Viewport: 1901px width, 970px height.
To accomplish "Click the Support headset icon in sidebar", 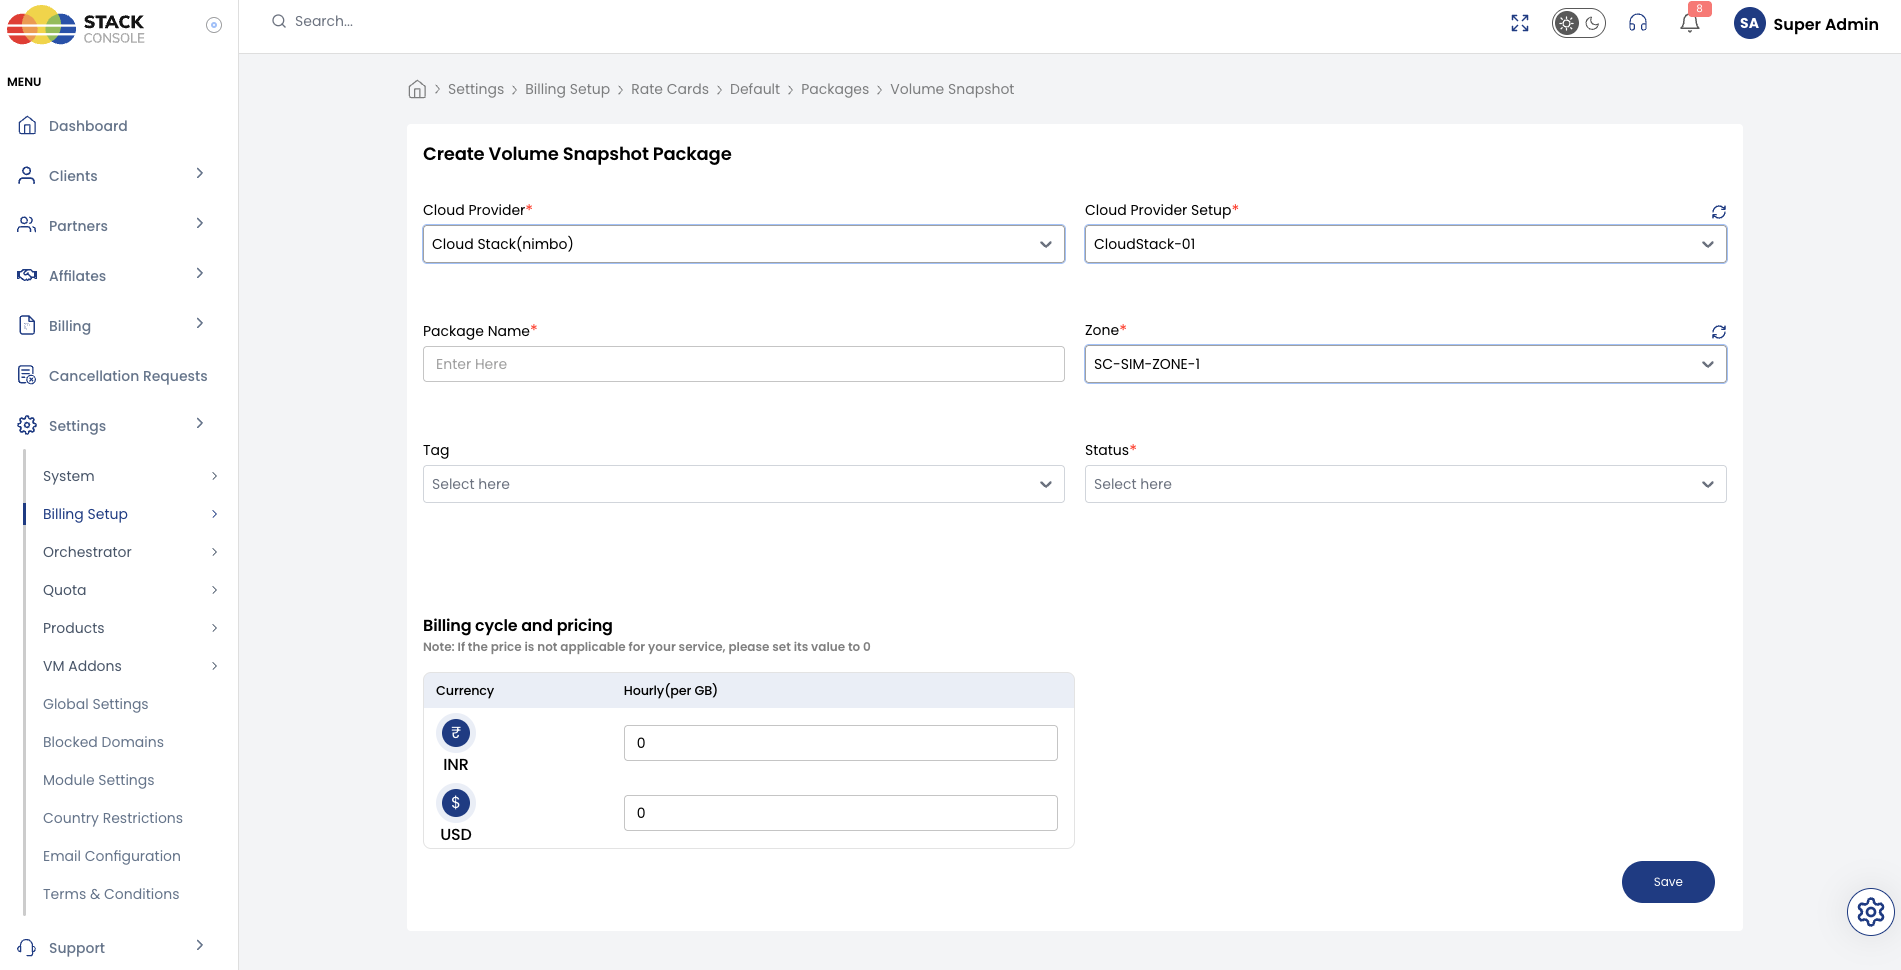I will 27,947.
